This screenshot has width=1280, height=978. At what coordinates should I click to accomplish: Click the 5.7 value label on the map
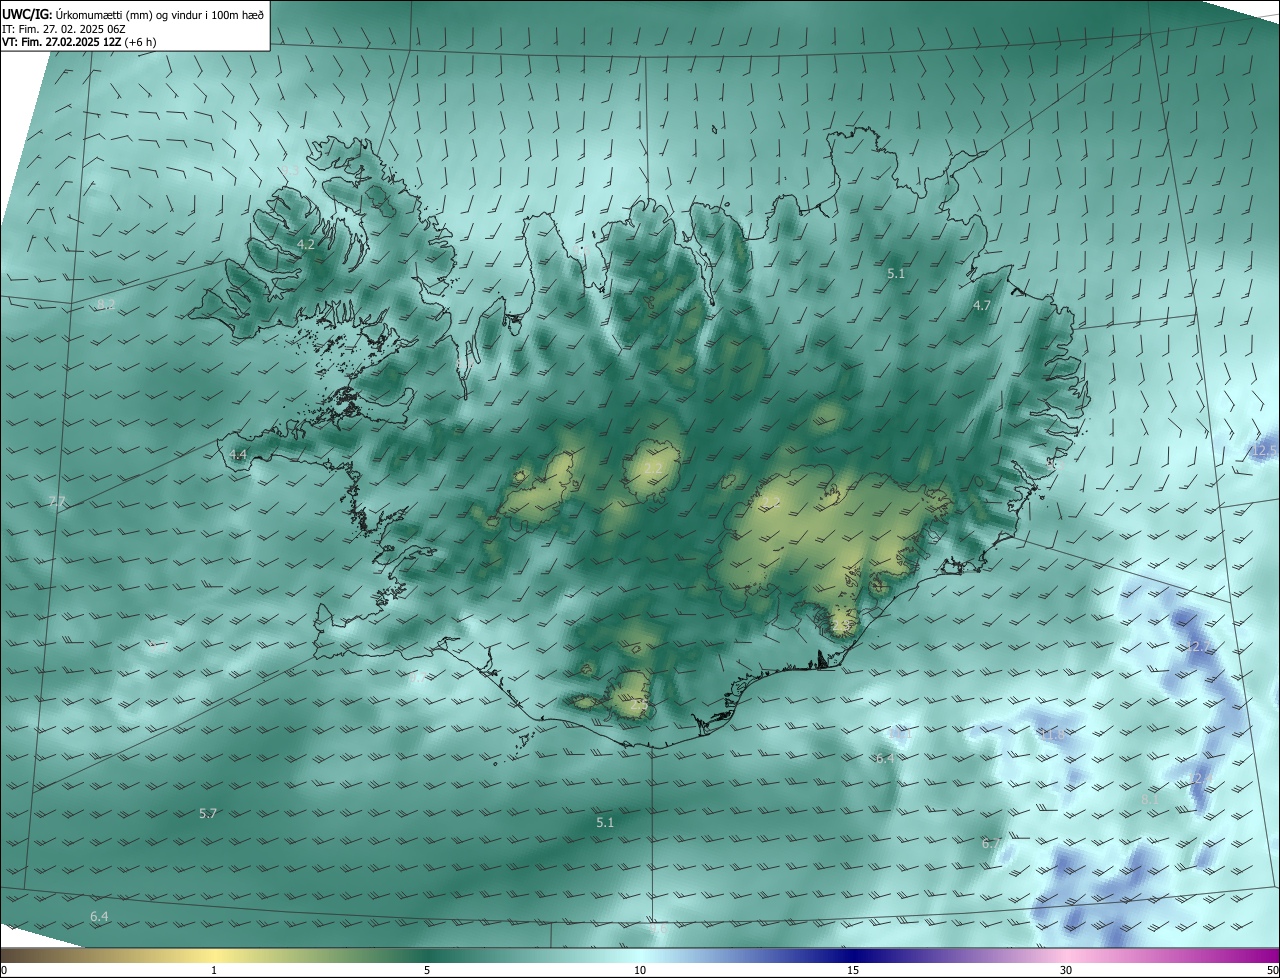click(208, 814)
